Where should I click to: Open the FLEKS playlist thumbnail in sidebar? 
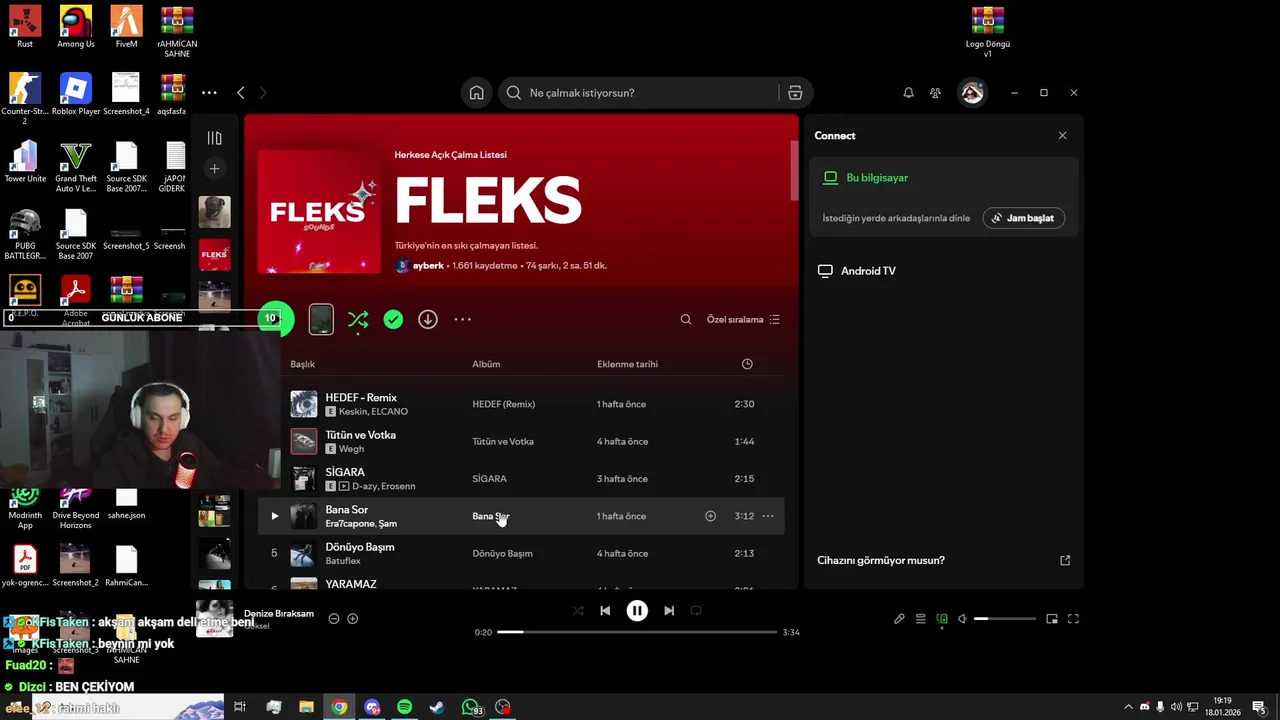[214, 254]
